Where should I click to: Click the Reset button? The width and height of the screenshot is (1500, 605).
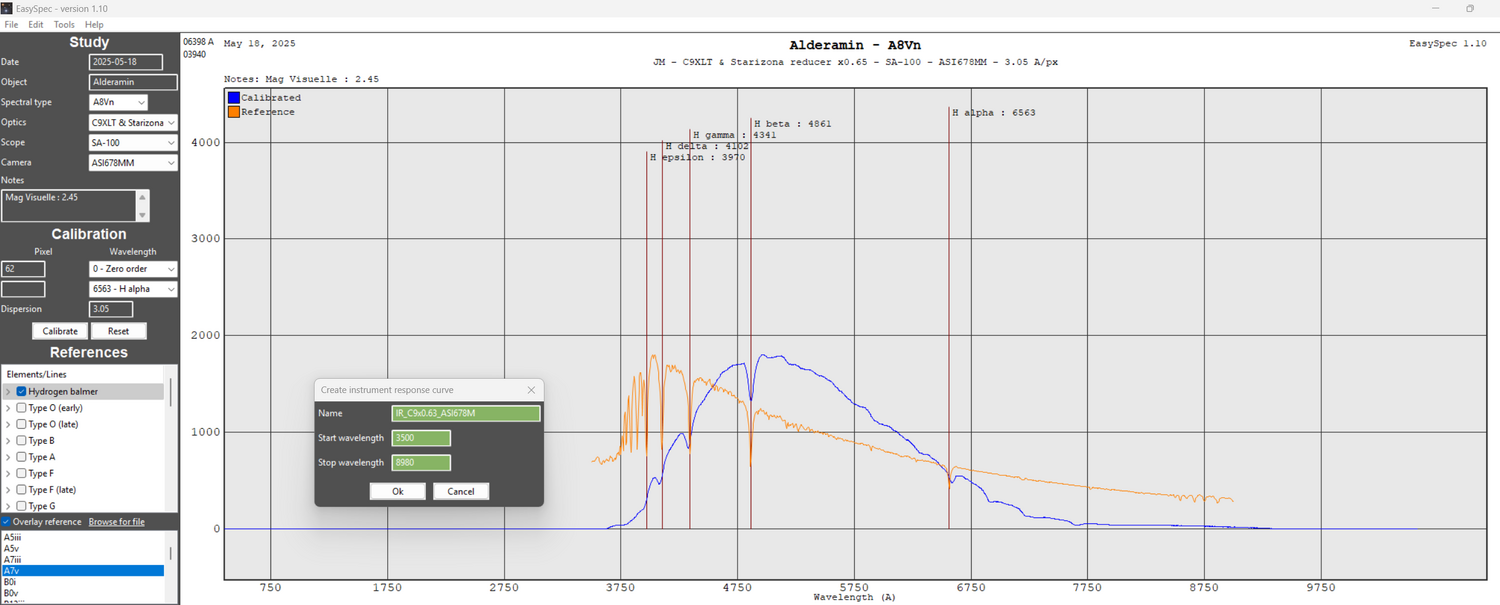(x=118, y=331)
